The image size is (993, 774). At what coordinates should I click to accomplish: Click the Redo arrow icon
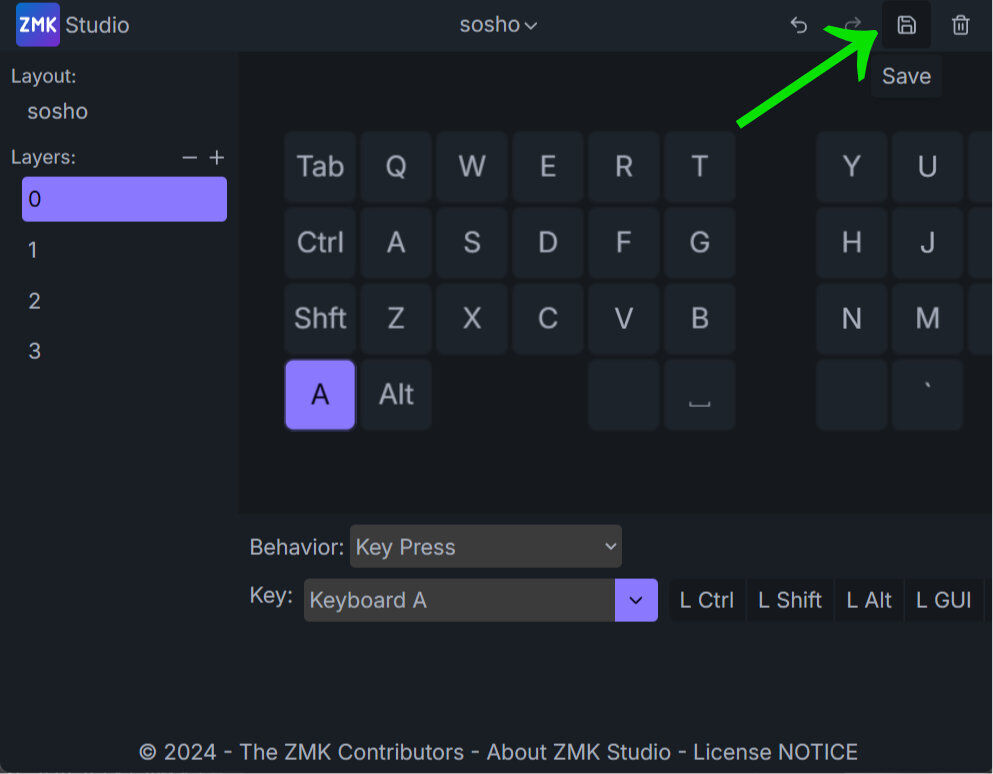coord(853,25)
